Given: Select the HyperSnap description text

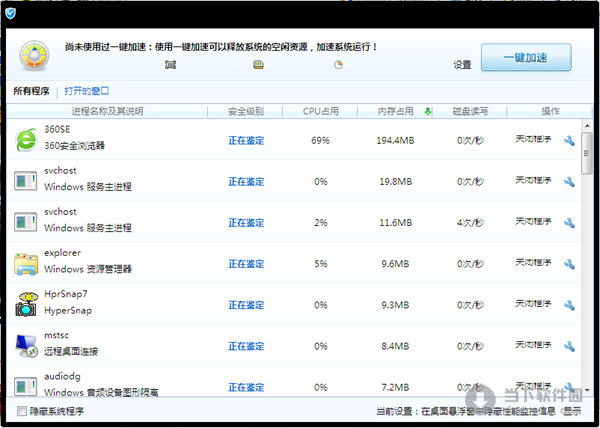Looking at the screenshot, I should 68,310.
